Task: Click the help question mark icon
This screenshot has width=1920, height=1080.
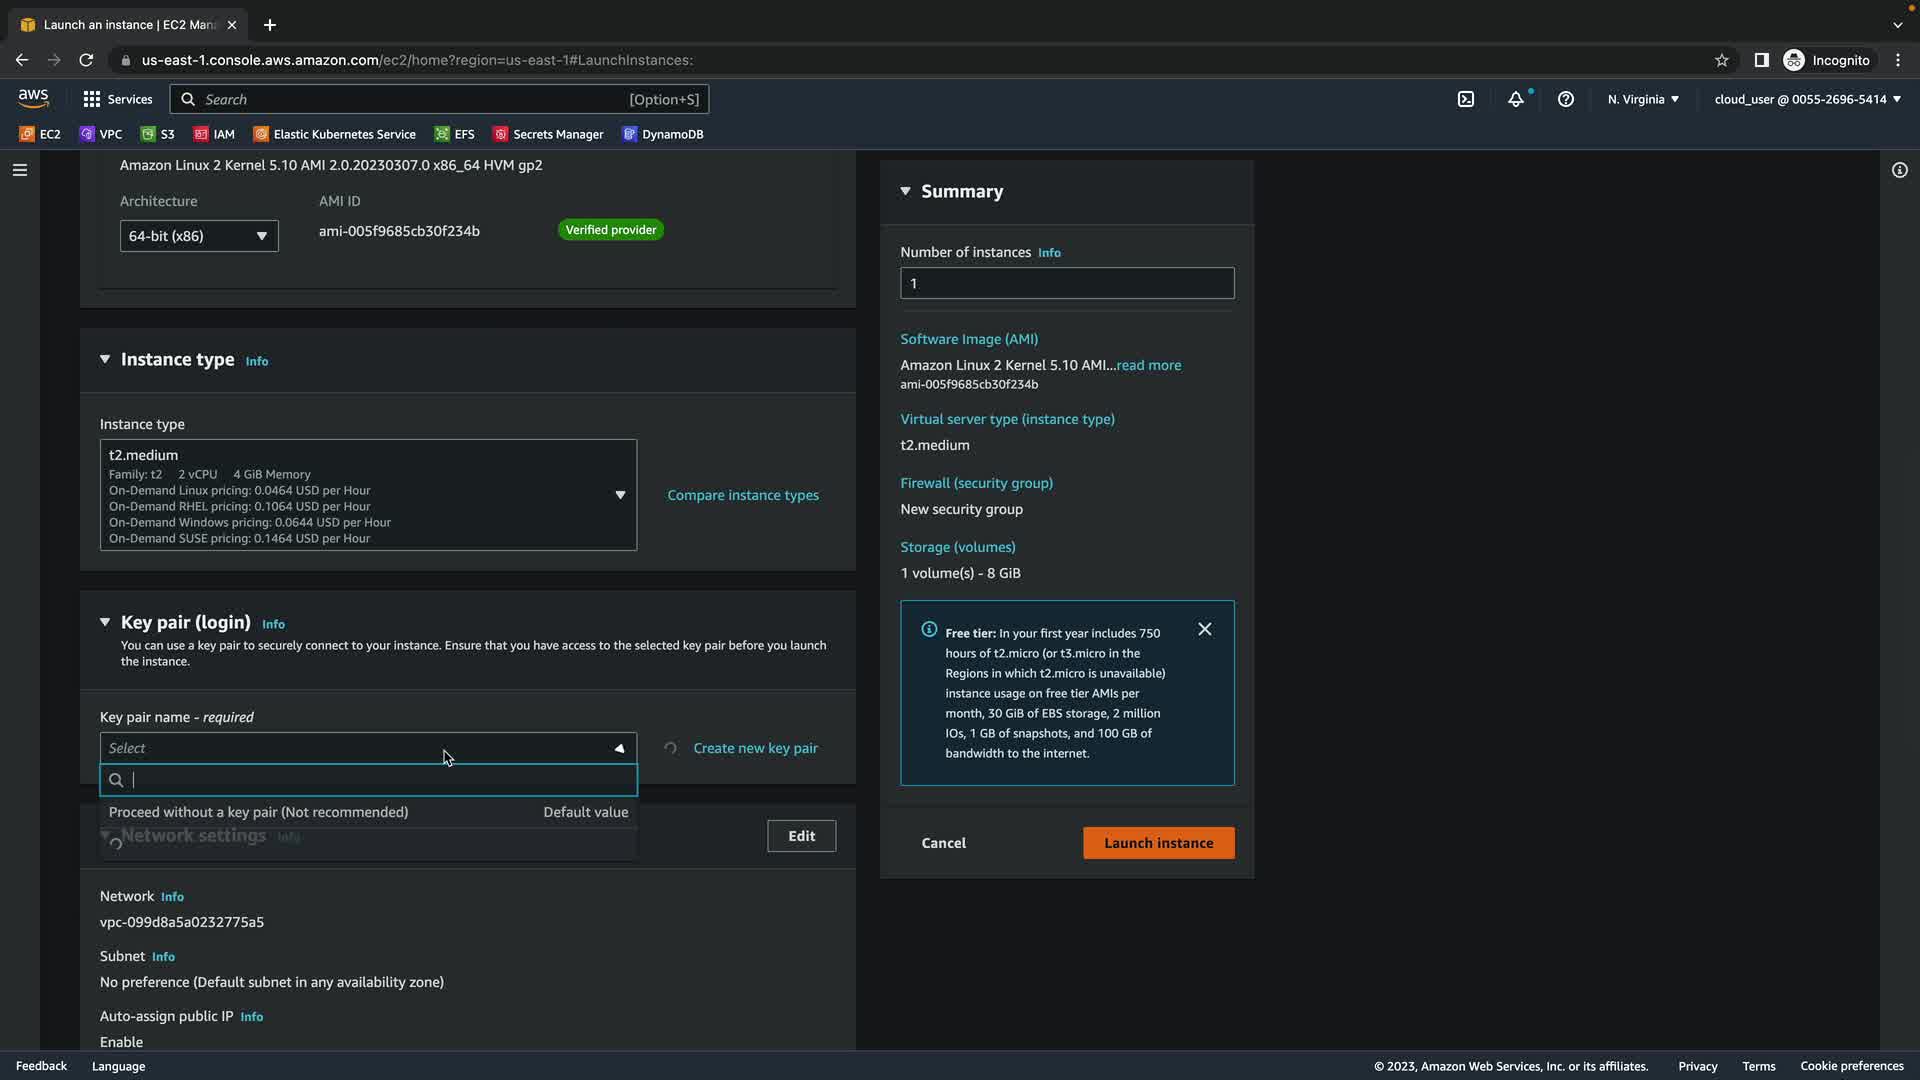Action: 1566,99
